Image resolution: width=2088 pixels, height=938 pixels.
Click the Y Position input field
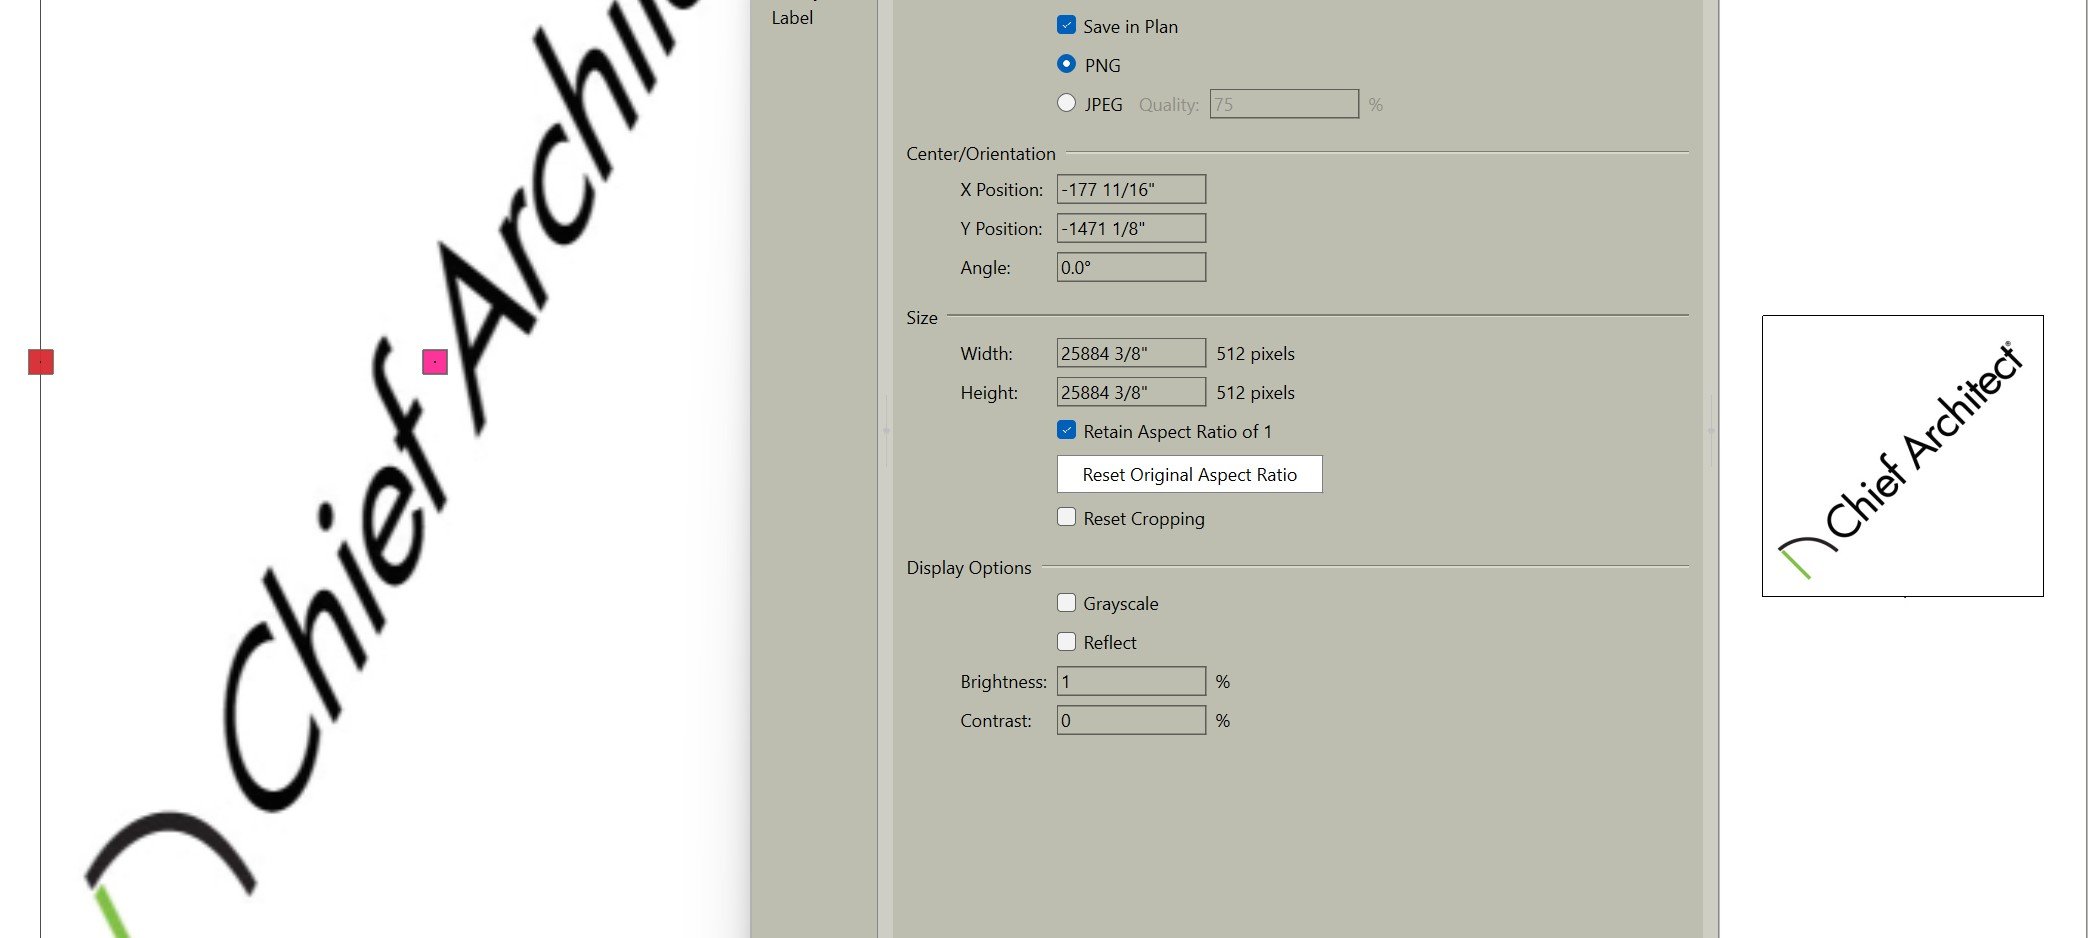(1131, 228)
